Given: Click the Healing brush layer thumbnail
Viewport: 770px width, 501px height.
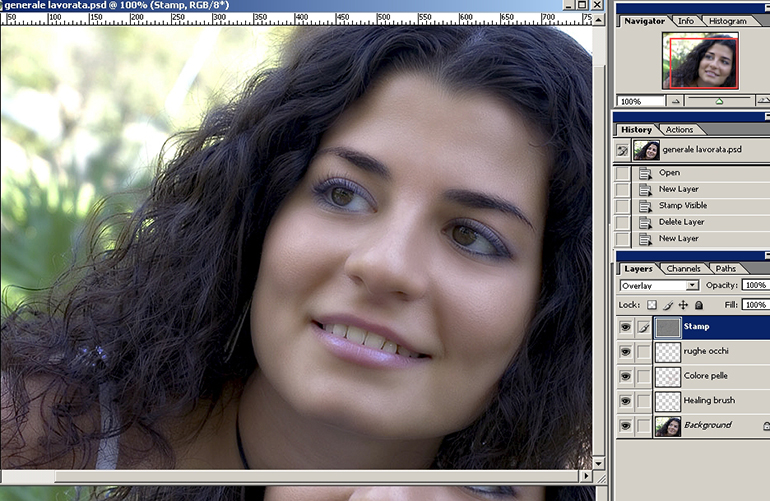Looking at the screenshot, I should [668, 401].
